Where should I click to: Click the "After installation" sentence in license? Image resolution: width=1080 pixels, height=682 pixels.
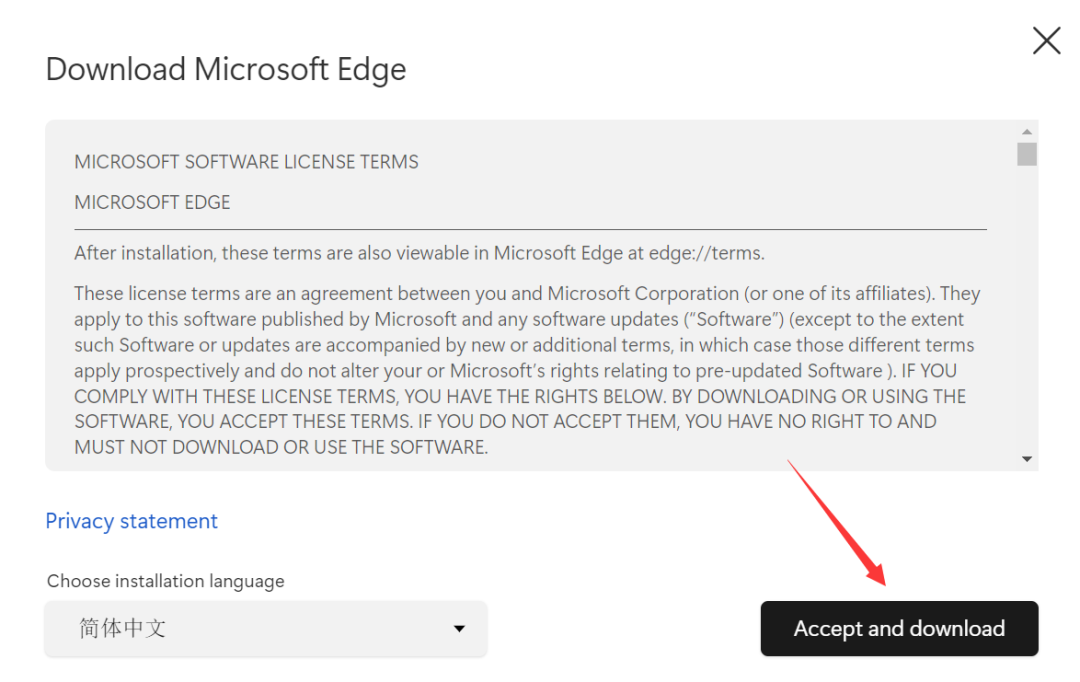[280, 253]
